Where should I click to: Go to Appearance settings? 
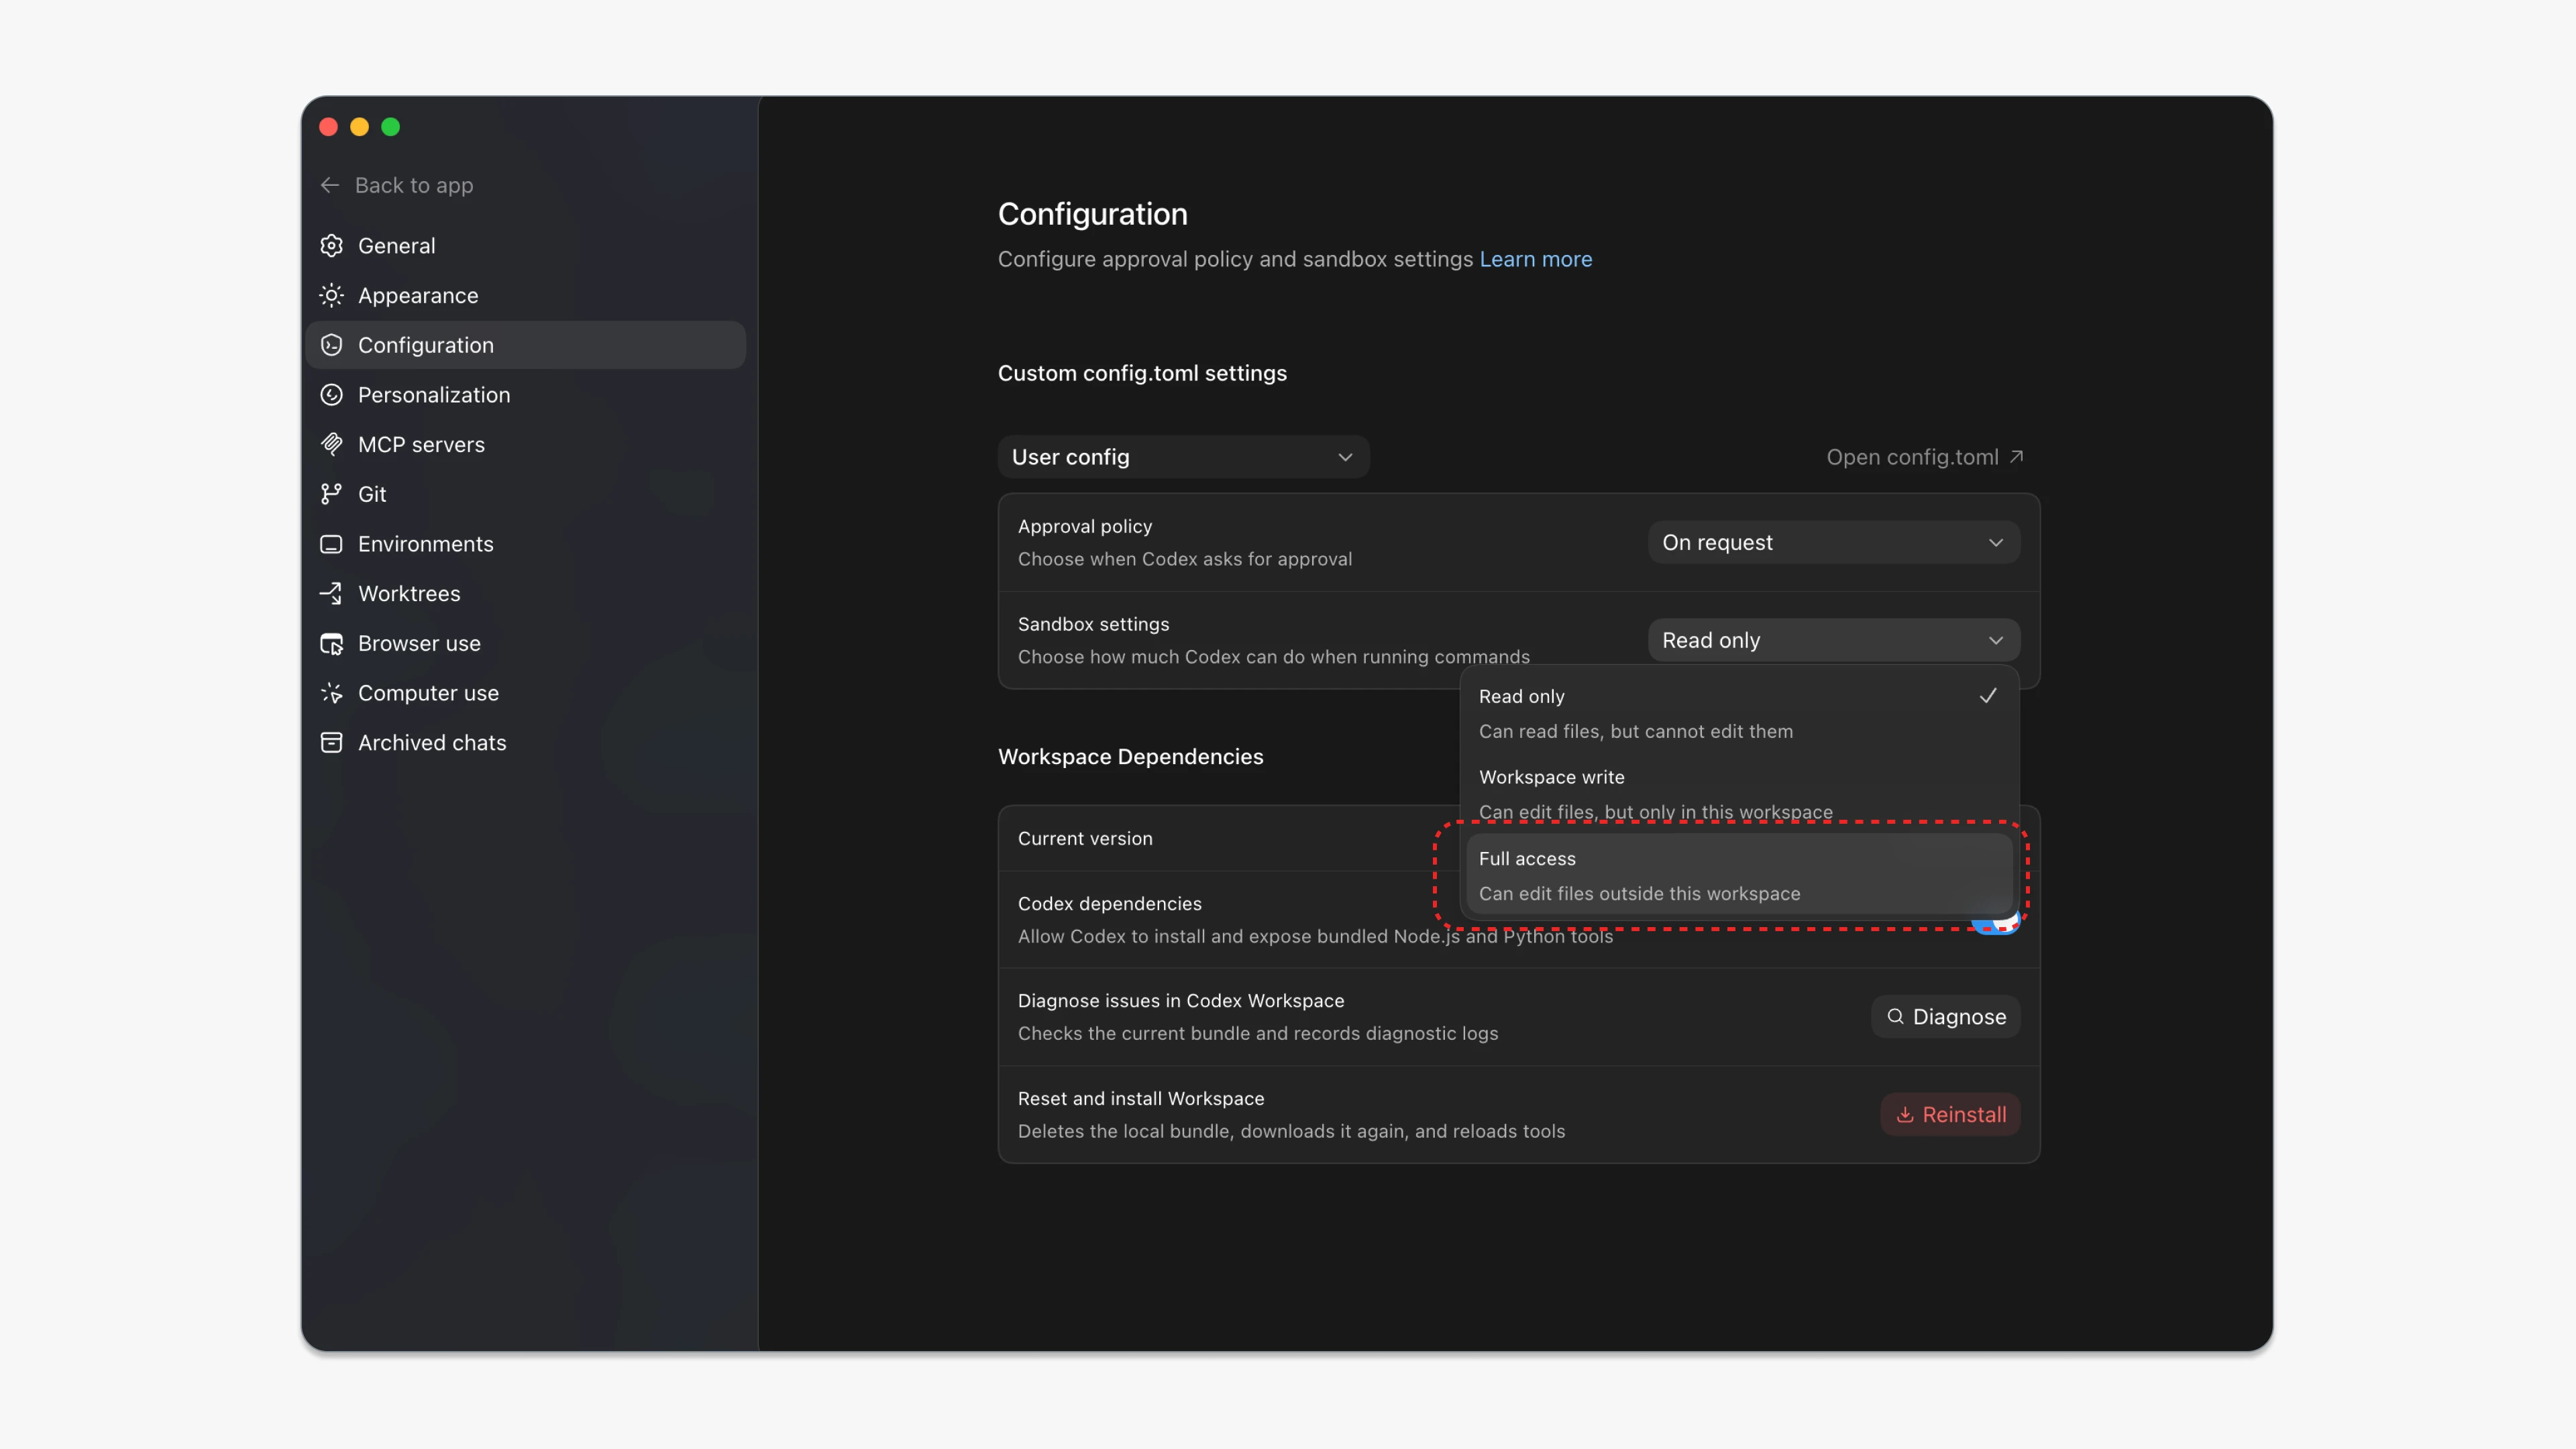coord(526,295)
